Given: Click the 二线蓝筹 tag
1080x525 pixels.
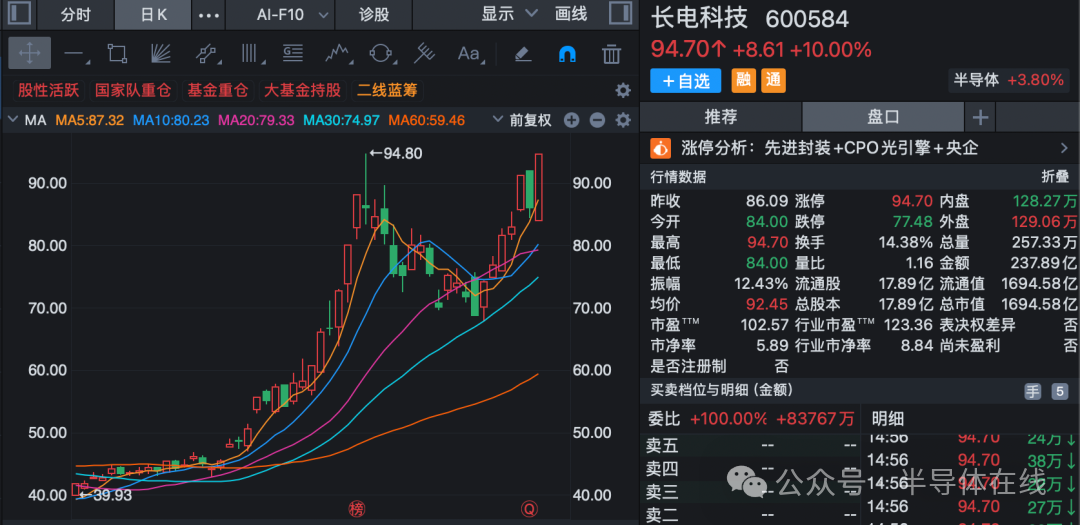Looking at the screenshot, I should click(386, 90).
